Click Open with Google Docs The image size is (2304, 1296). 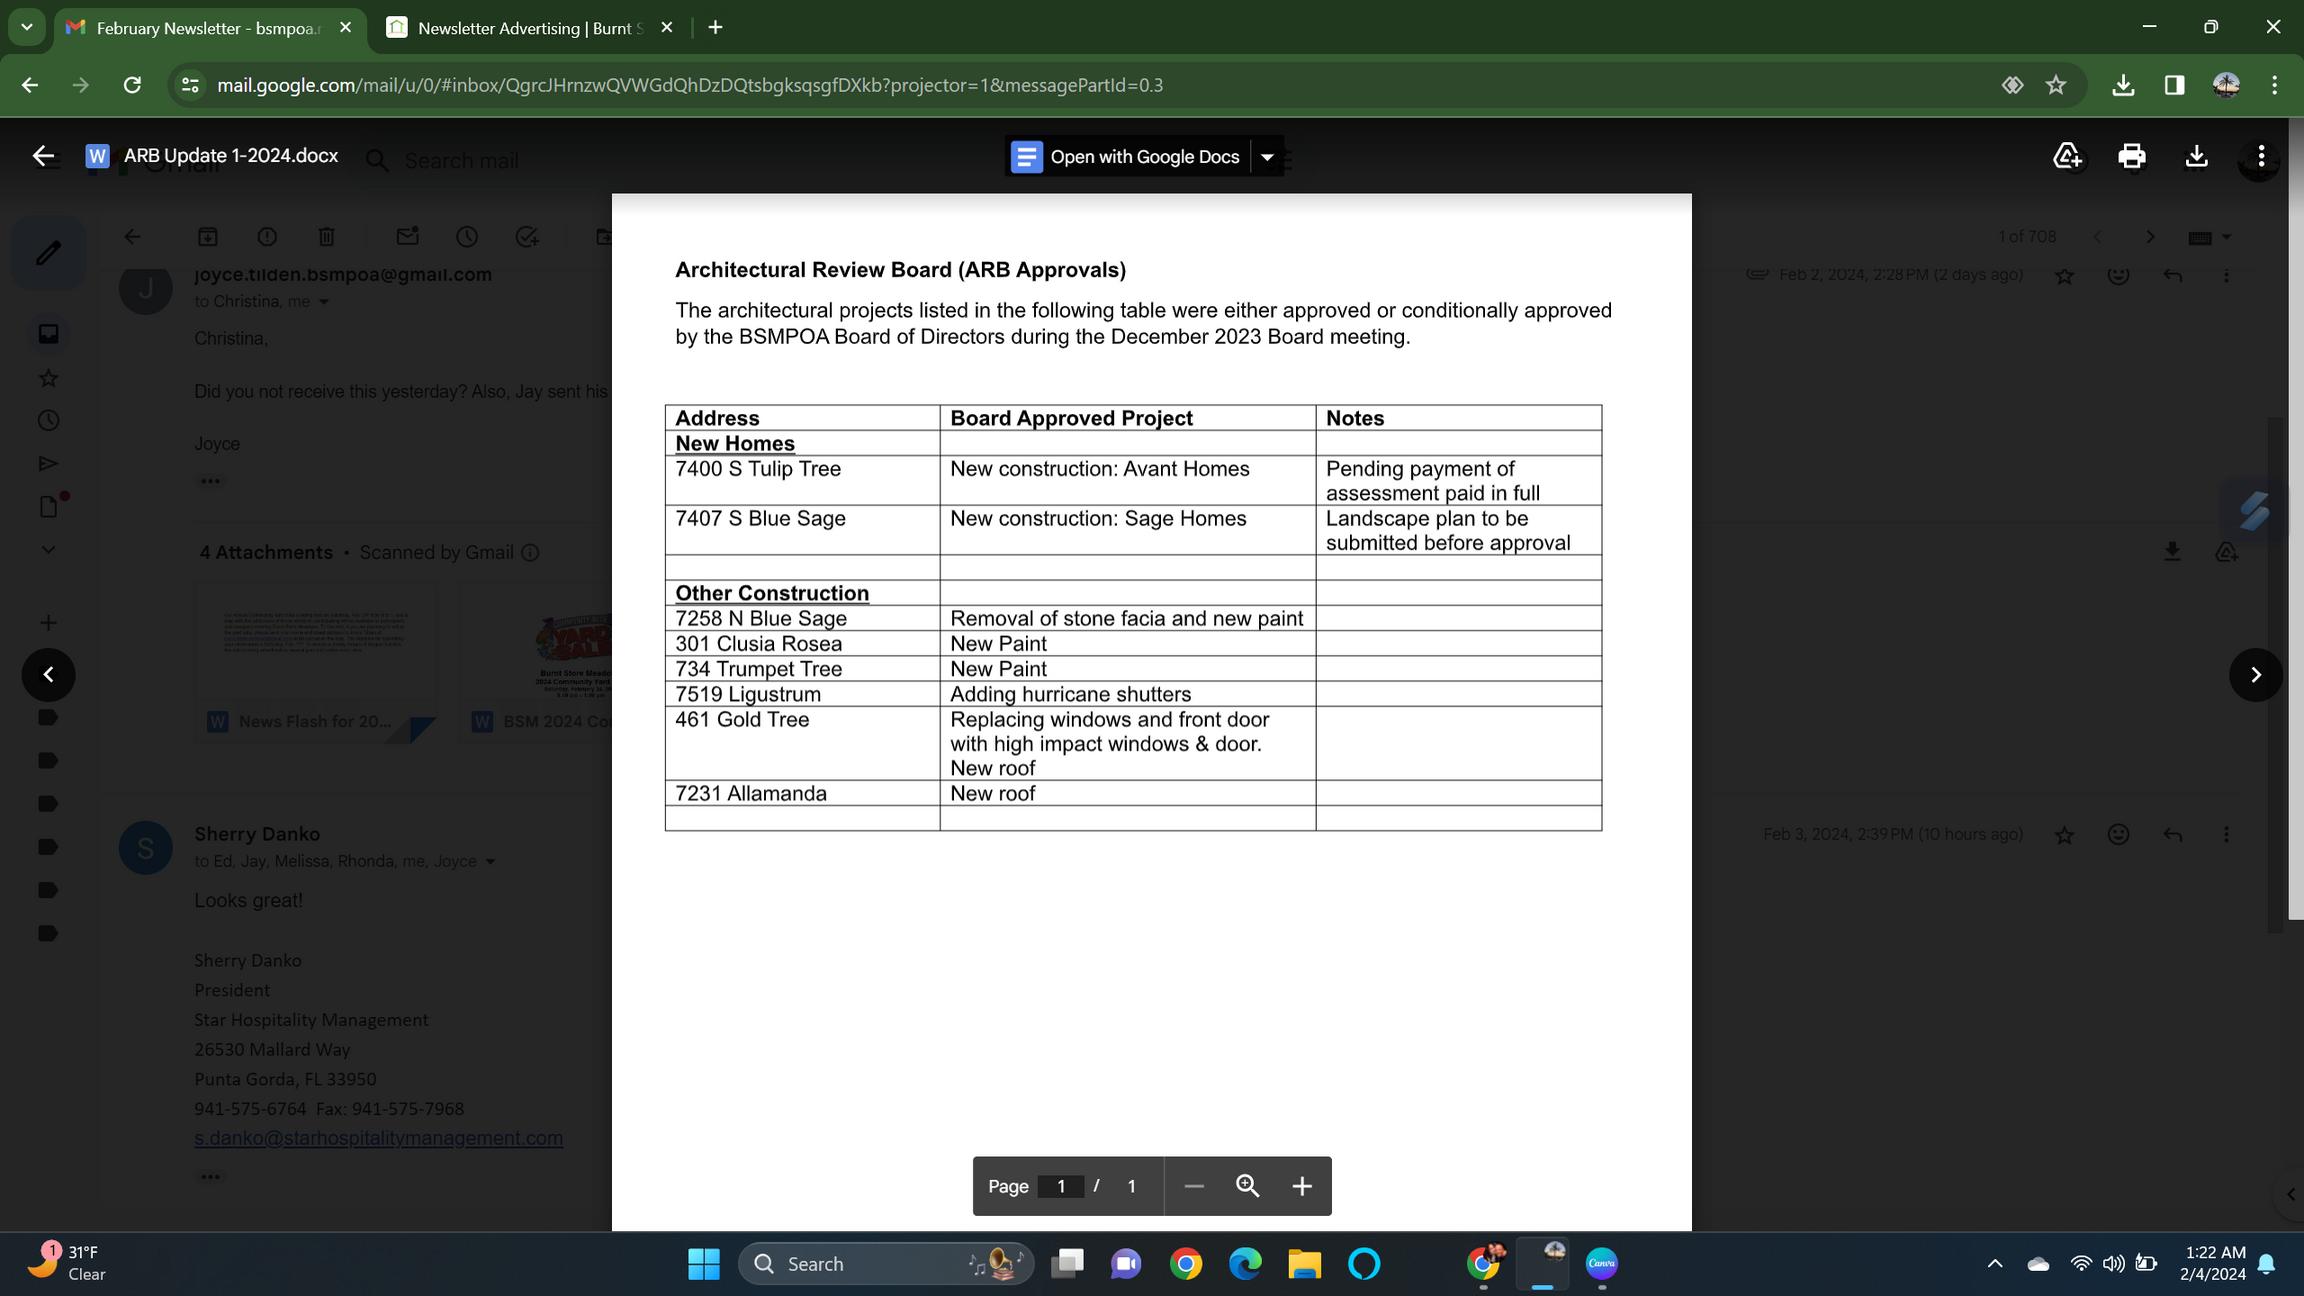1128,157
